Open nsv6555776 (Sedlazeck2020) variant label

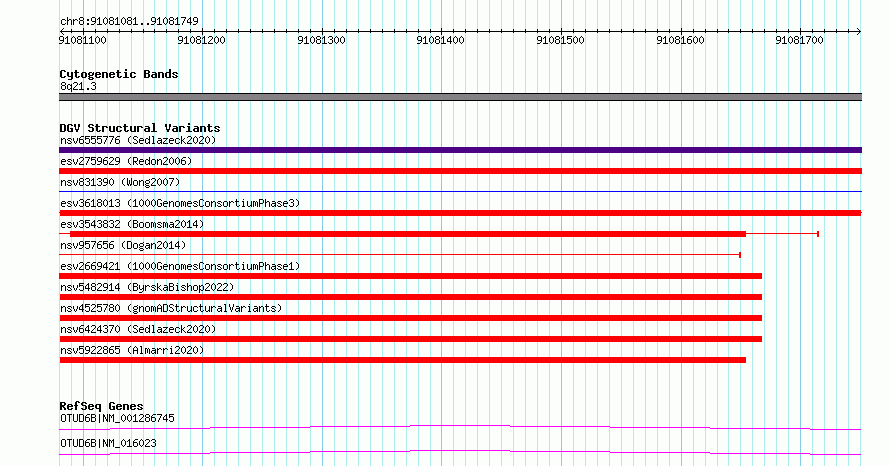coord(138,140)
